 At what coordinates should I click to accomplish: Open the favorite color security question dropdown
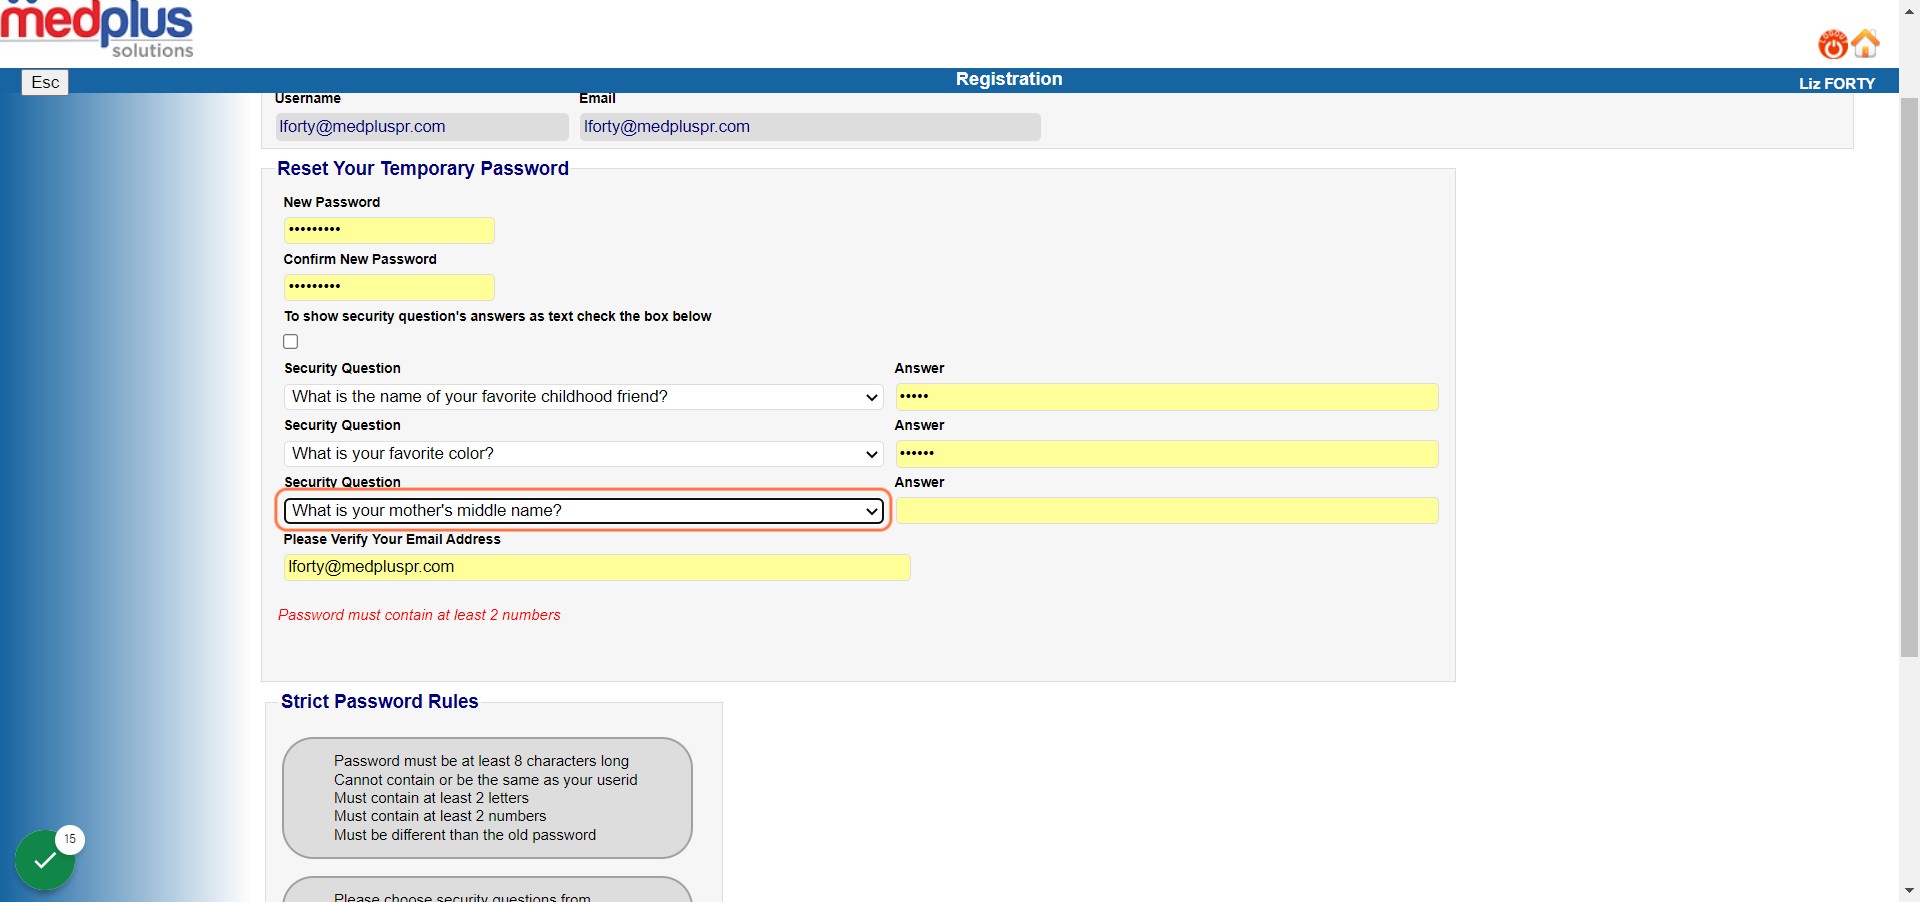(x=584, y=454)
